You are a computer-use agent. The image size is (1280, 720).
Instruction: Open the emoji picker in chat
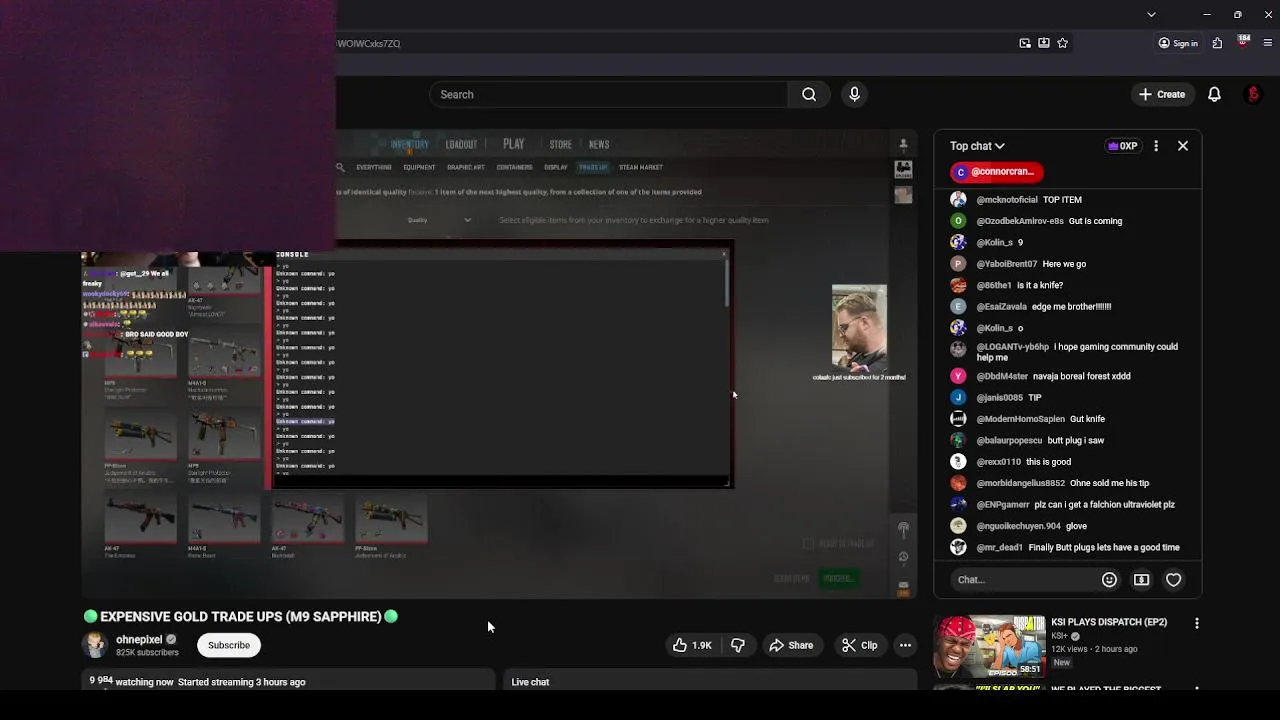tap(1109, 580)
